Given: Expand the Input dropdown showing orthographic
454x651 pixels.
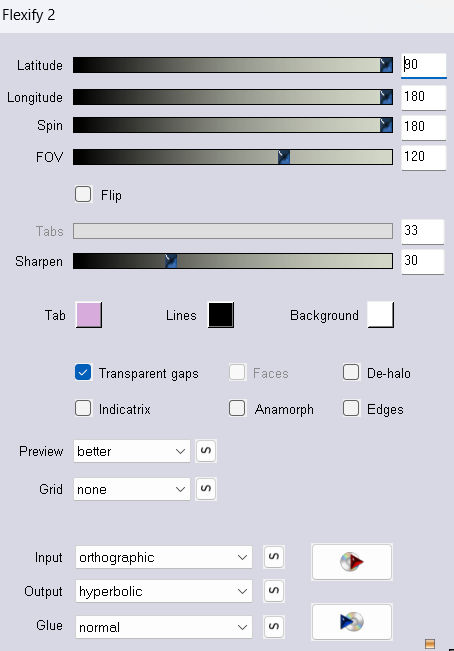Looking at the screenshot, I should [x=164, y=557].
